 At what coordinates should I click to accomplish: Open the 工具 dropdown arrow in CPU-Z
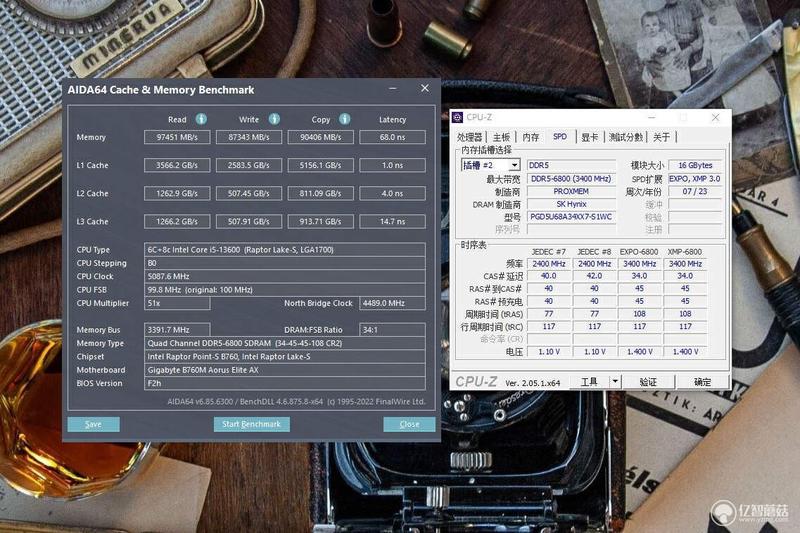pos(615,382)
